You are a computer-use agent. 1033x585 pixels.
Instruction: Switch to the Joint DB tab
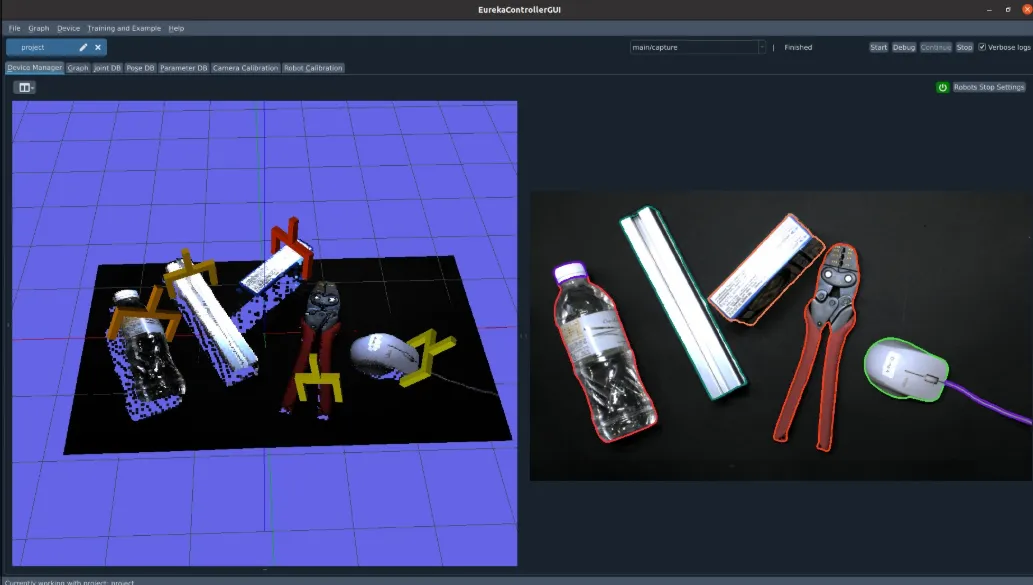point(107,67)
